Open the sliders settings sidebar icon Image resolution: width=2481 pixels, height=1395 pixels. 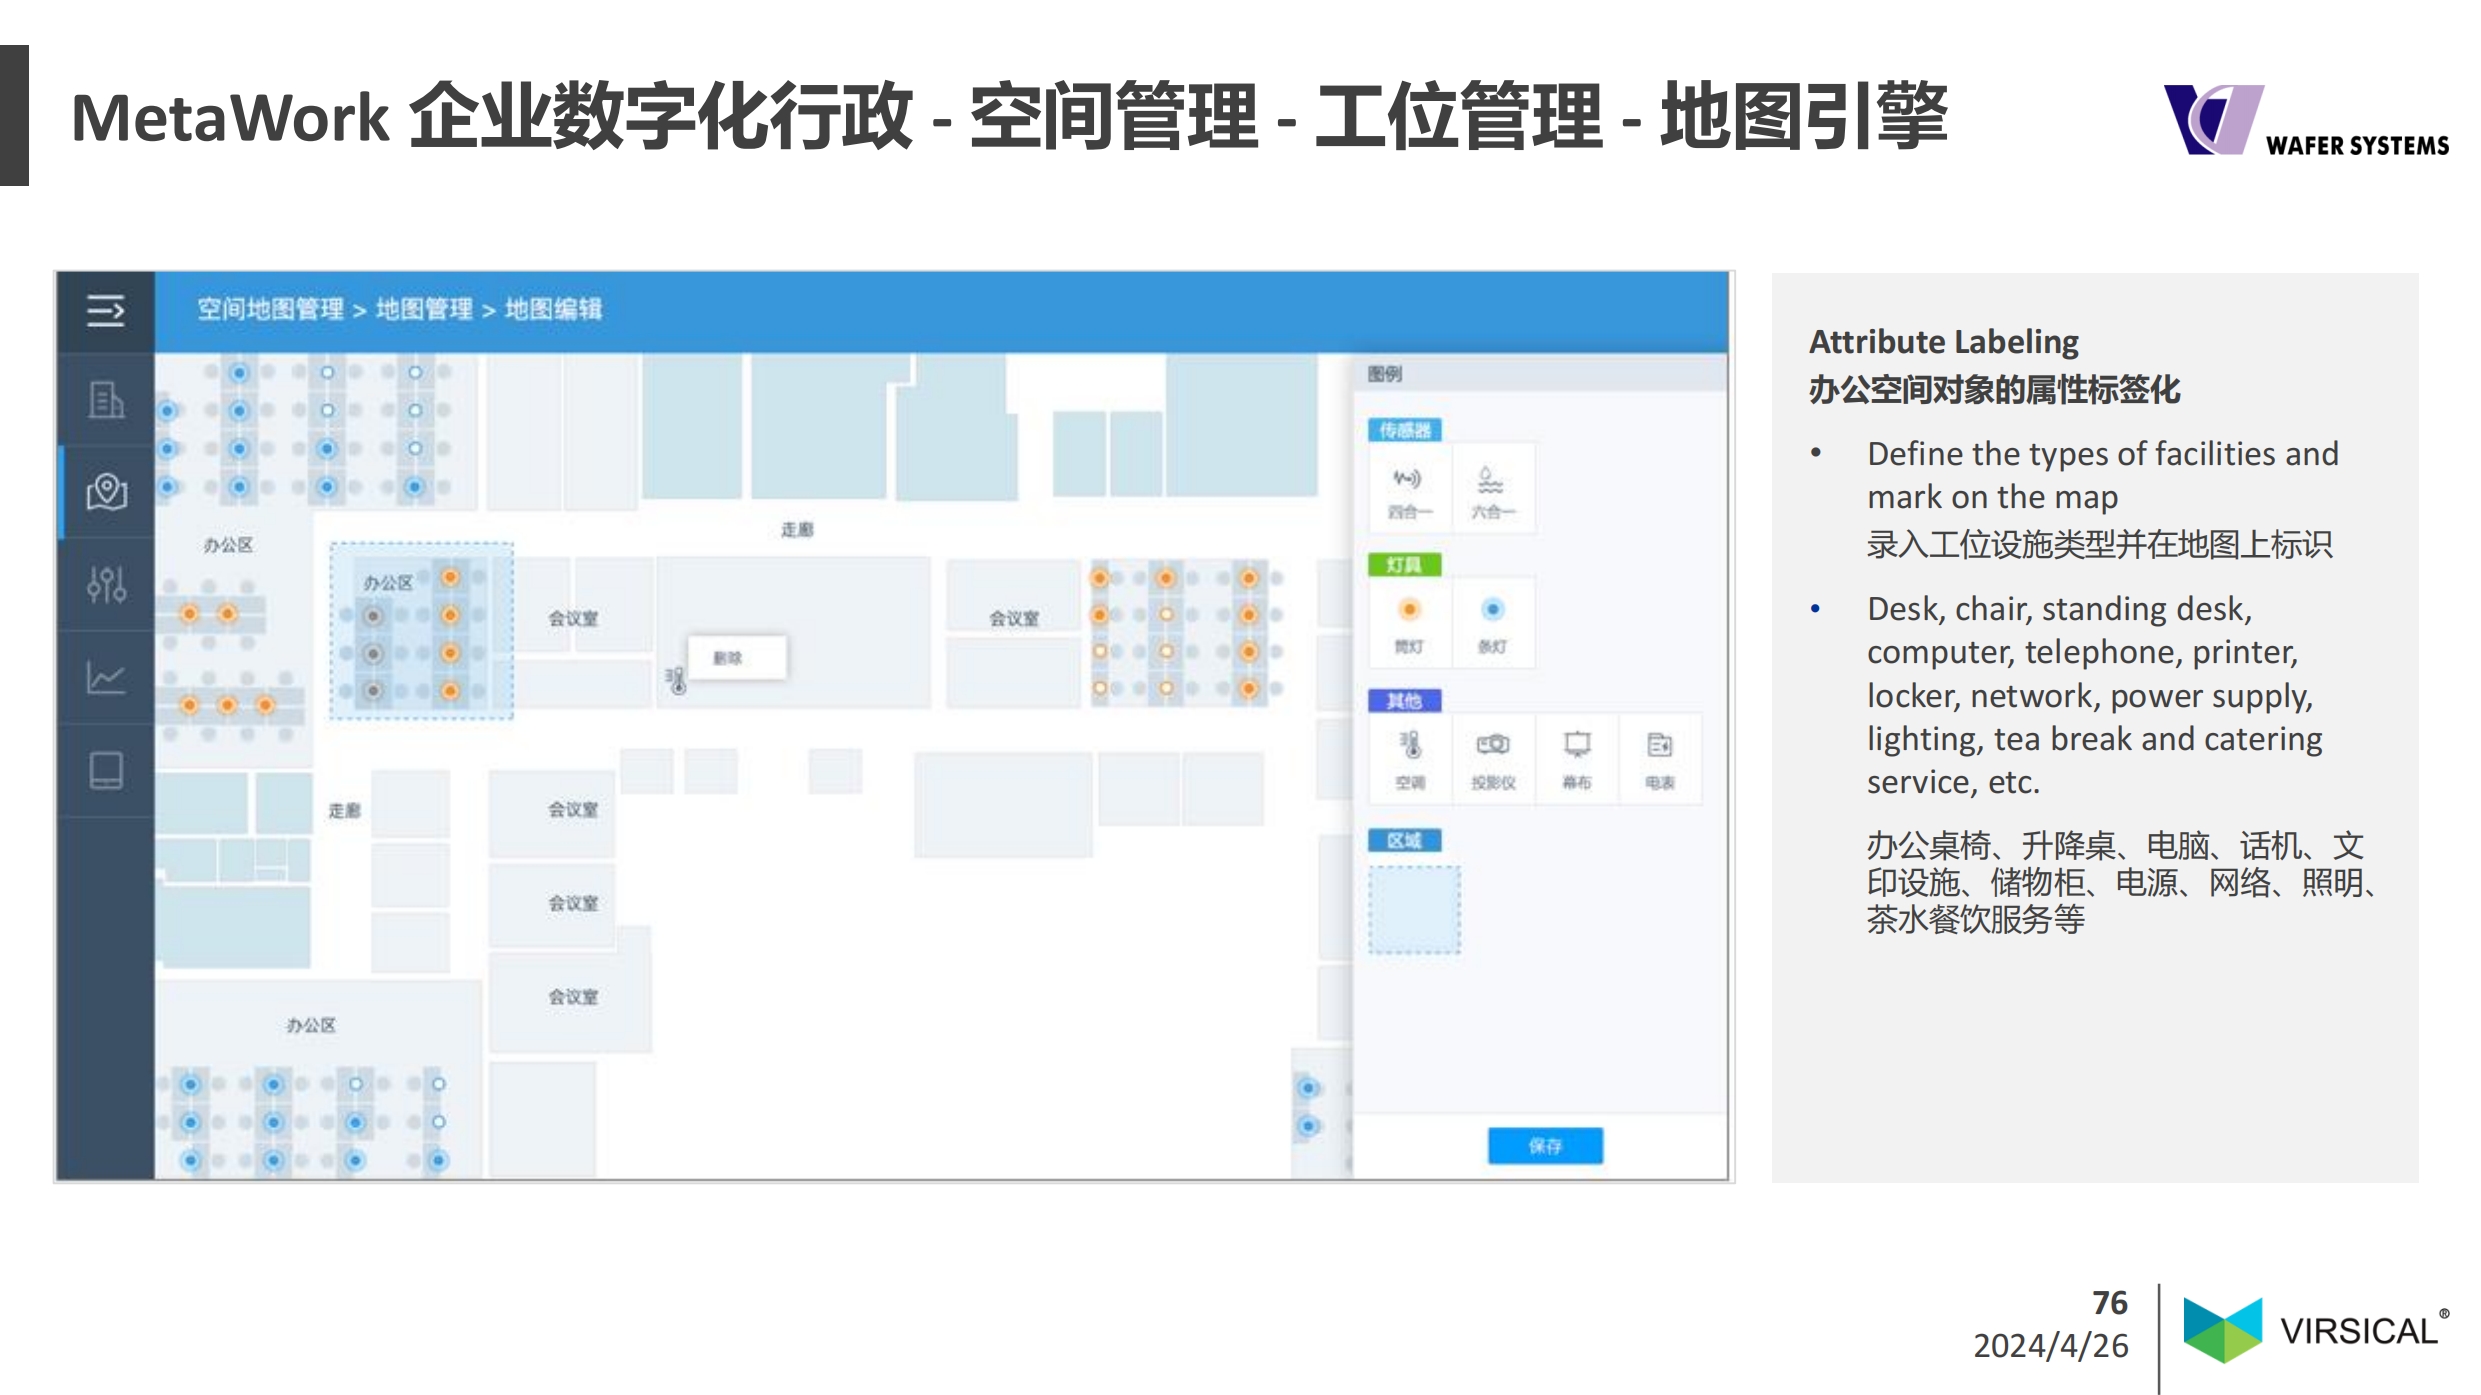tap(106, 584)
